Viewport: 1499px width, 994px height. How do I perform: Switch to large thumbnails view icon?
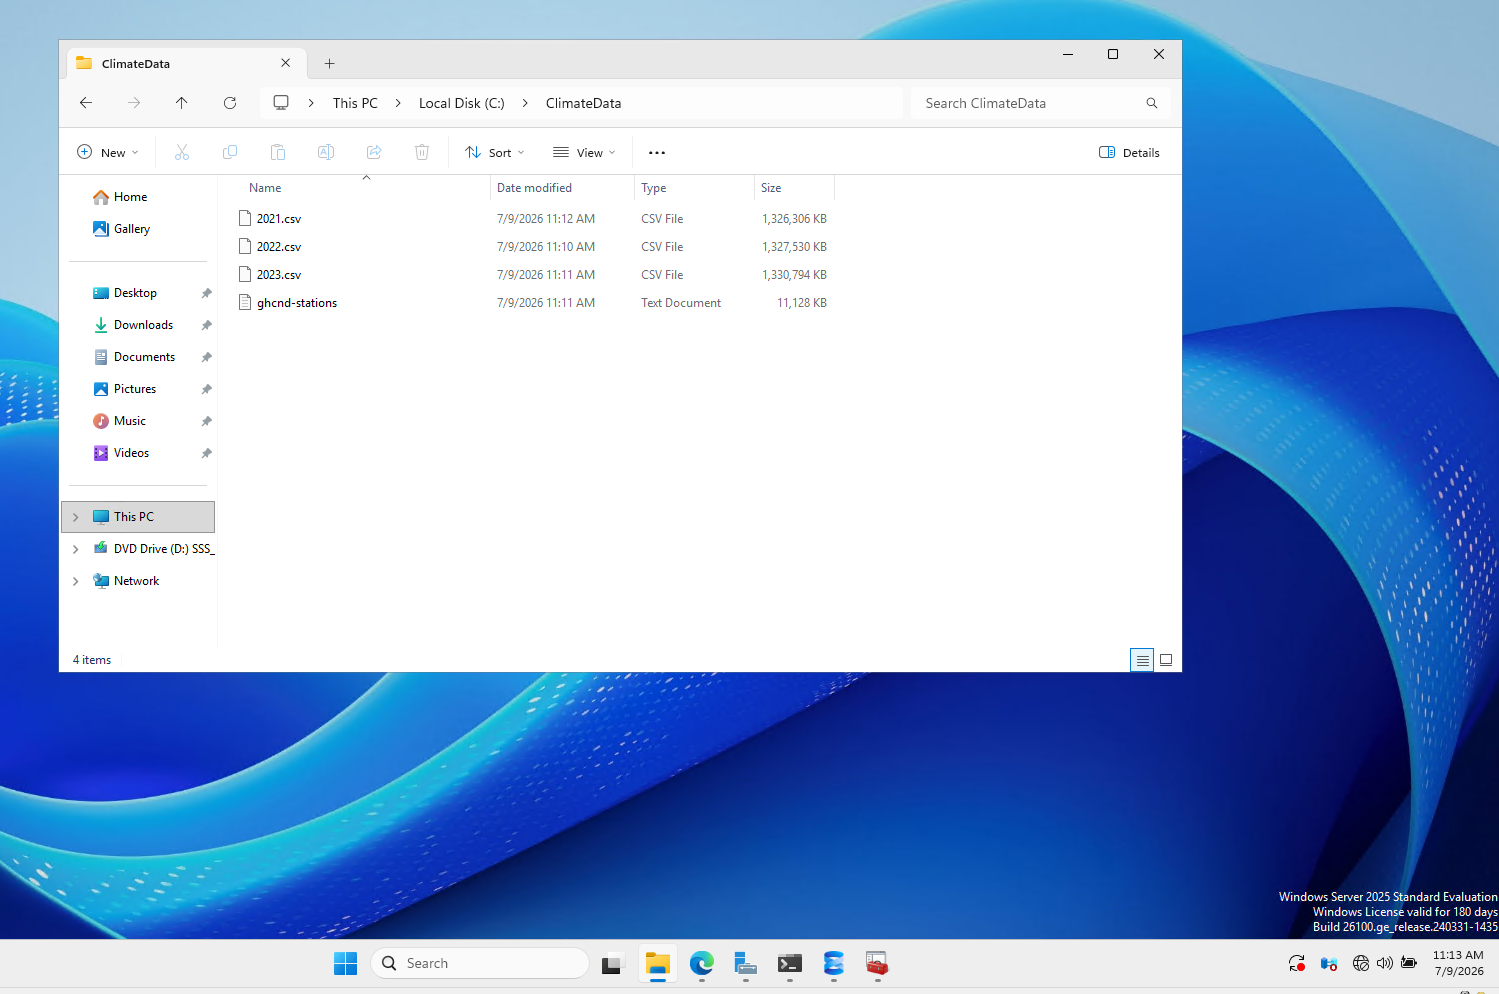point(1166,660)
